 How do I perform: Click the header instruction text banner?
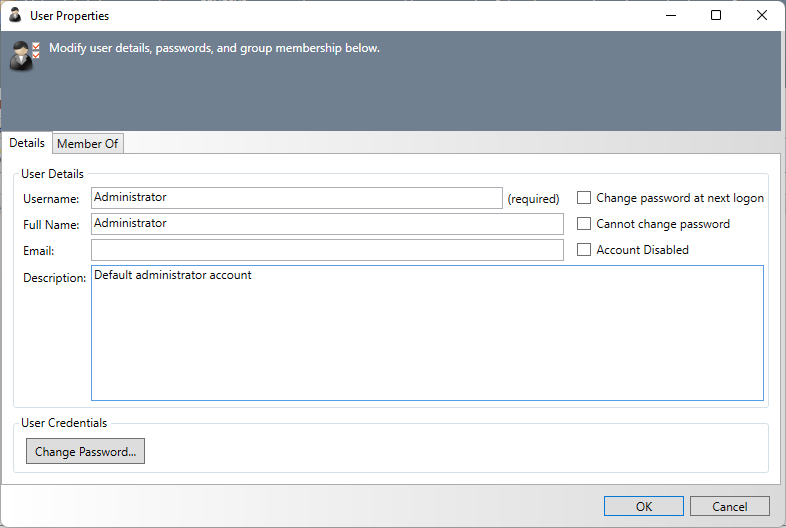click(215, 48)
